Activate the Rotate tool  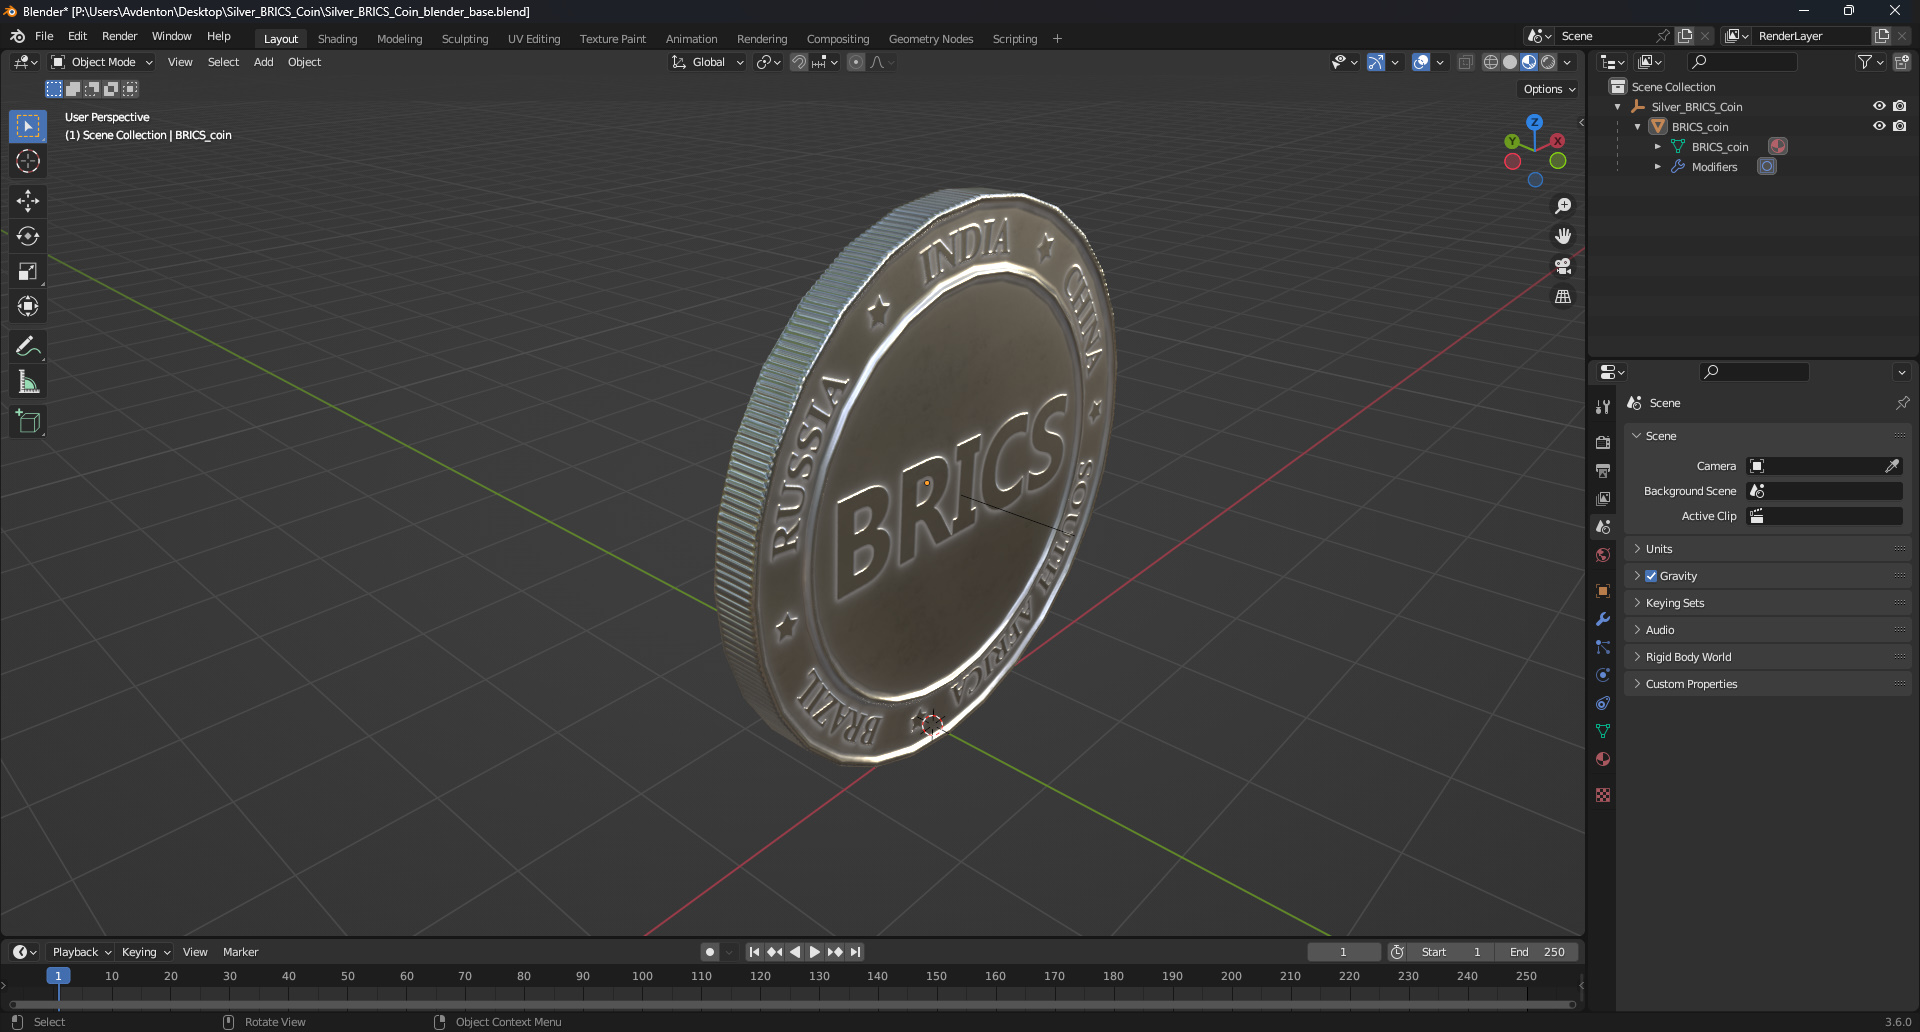[x=28, y=236]
